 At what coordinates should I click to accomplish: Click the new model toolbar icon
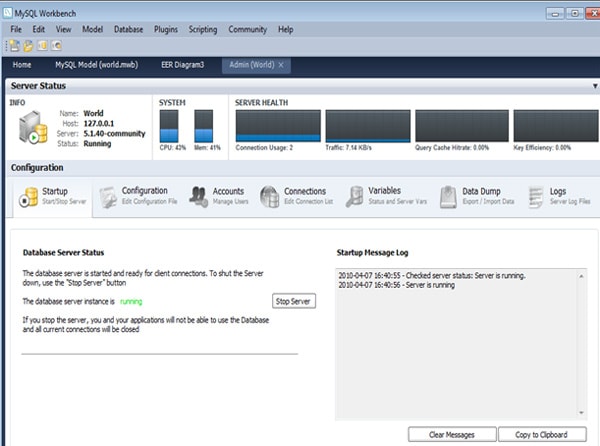point(14,46)
